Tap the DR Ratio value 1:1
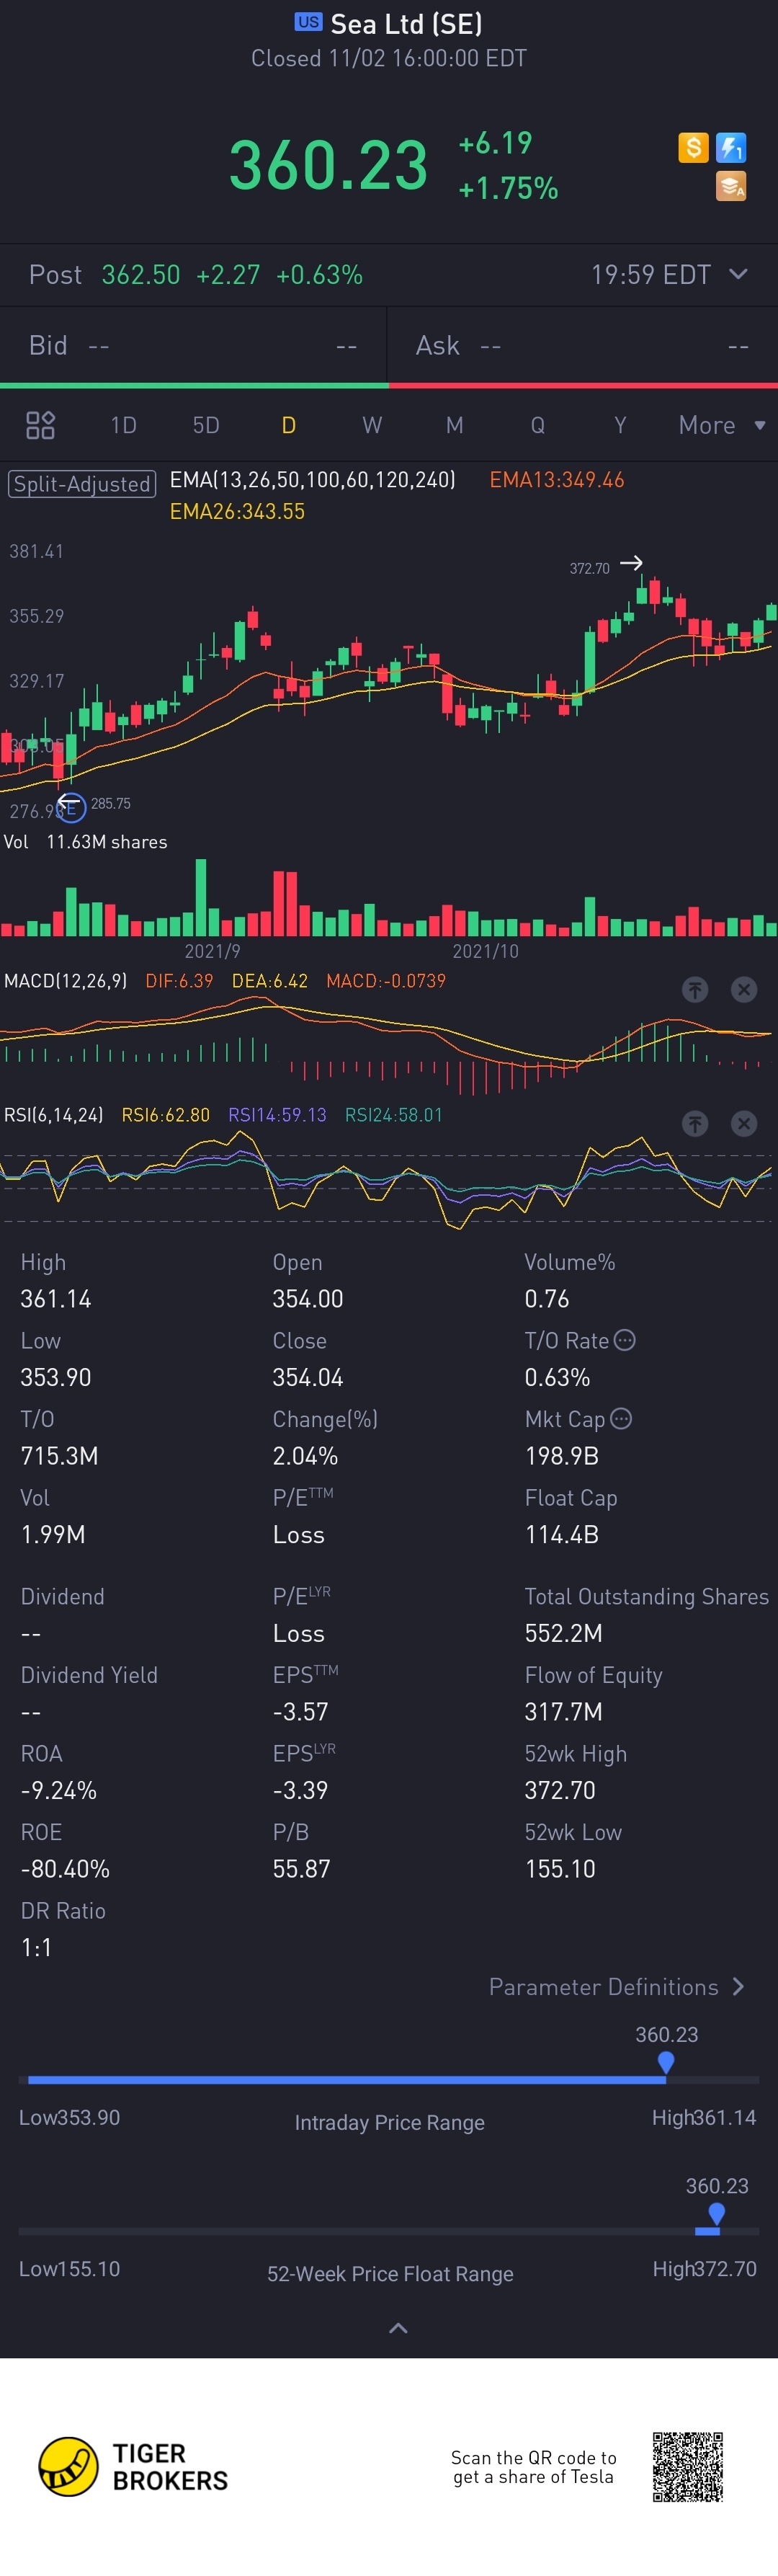The height and width of the screenshot is (2576, 778). pos(36,1947)
